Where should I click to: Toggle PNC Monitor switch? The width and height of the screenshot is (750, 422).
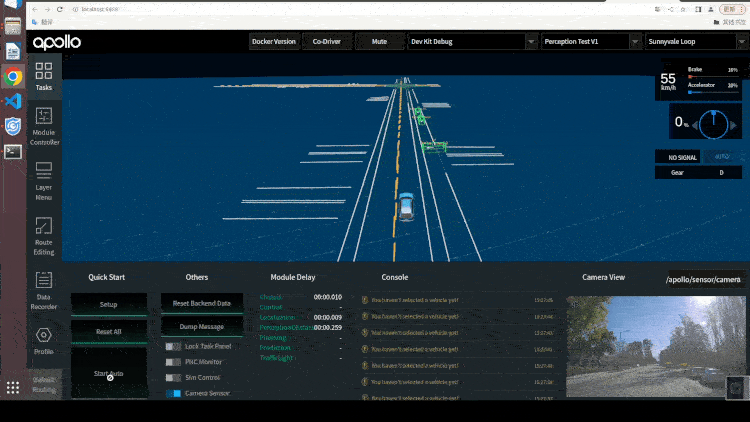coord(173,362)
